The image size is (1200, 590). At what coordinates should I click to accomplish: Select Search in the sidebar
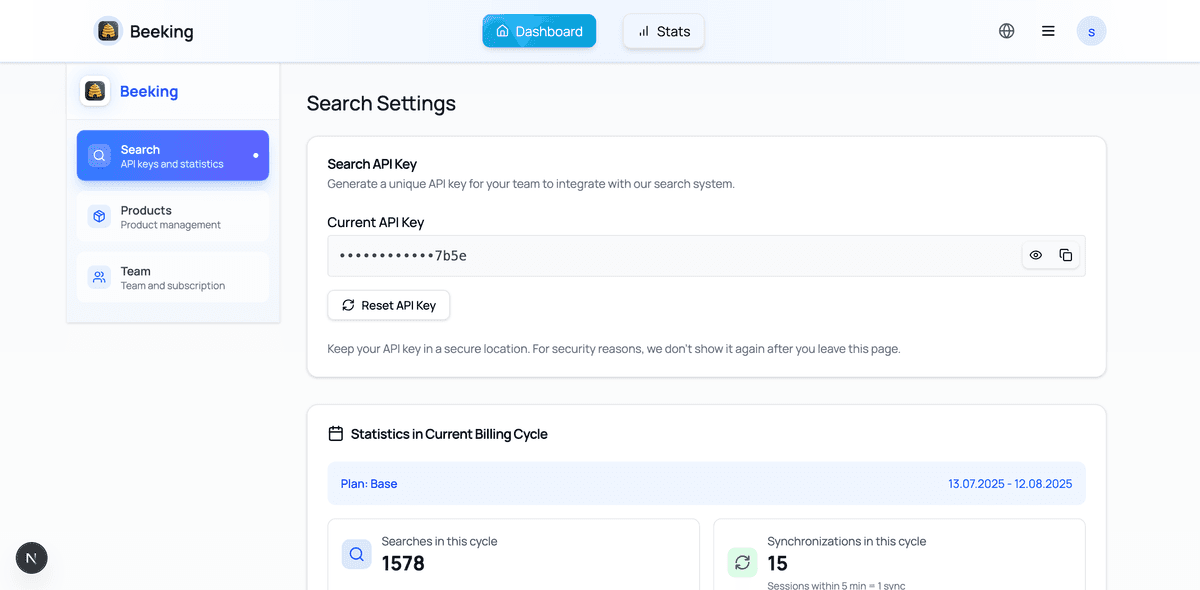tap(173, 156)
